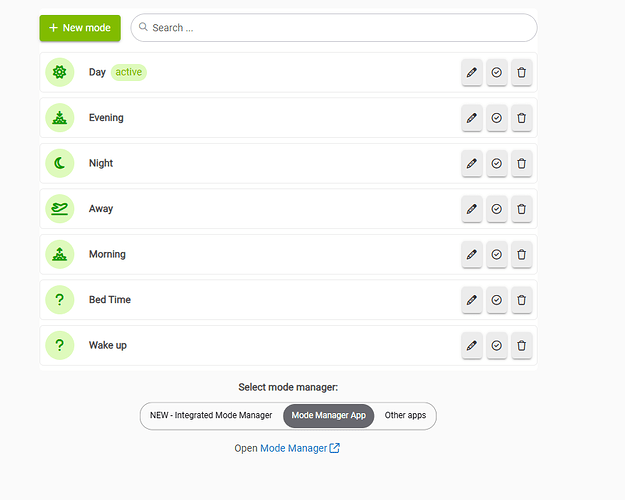This screenshot has width=625, height=500.
Task: Delete the Bed Time mode
Action: 521,300
